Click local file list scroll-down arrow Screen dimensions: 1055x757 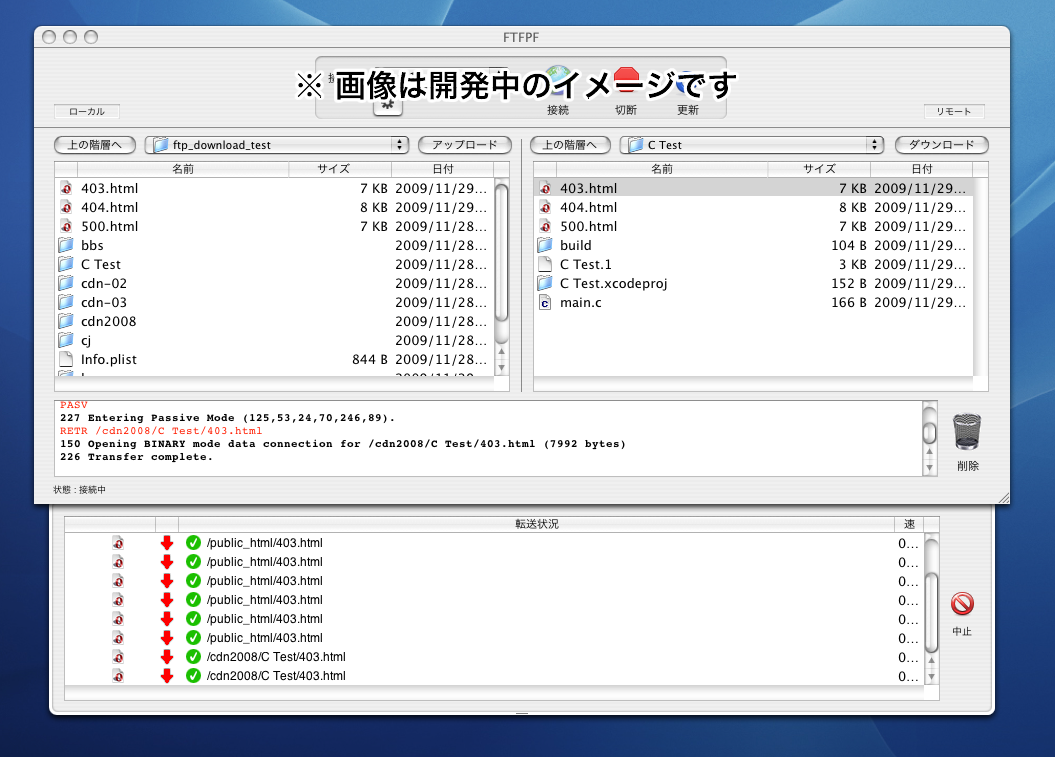coord(501,368)
